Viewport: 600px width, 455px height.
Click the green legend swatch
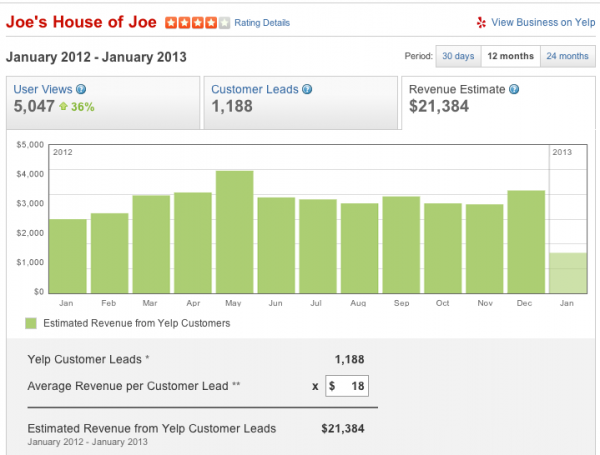tap(31, 323)
